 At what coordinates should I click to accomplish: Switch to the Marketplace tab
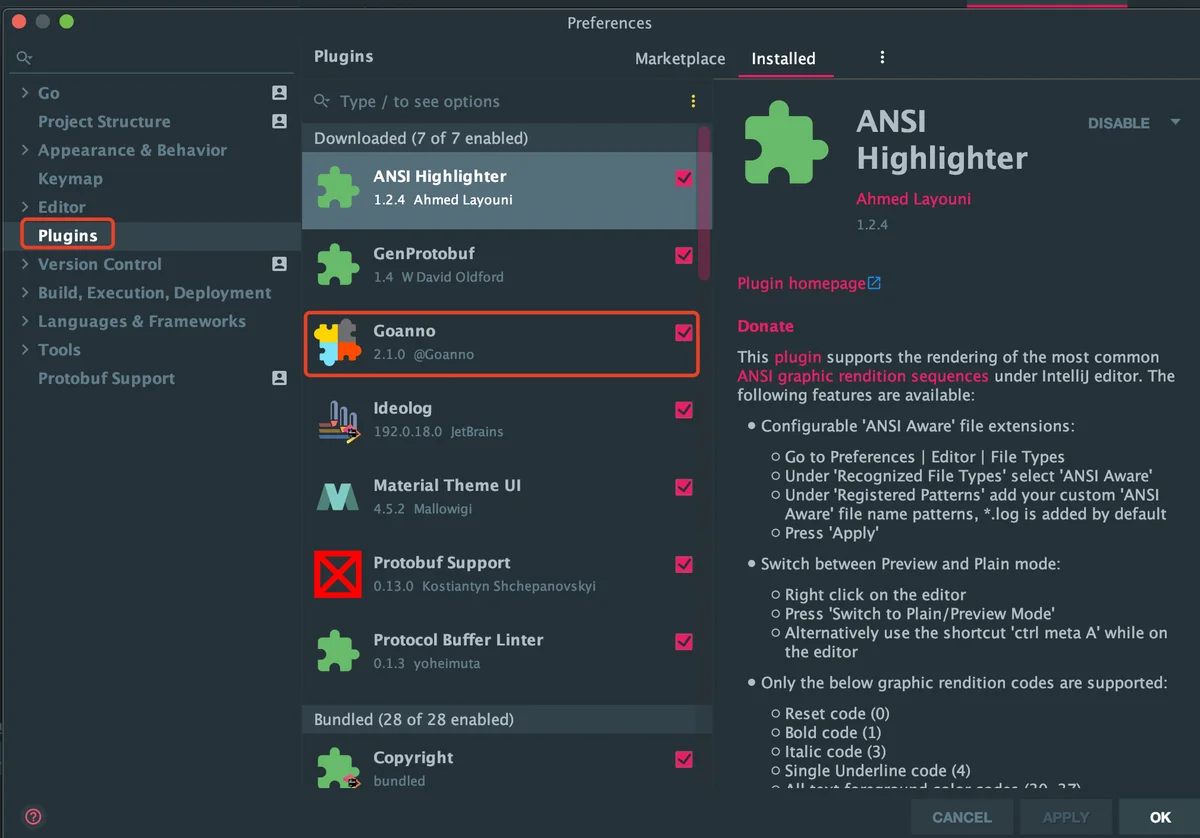680,59
